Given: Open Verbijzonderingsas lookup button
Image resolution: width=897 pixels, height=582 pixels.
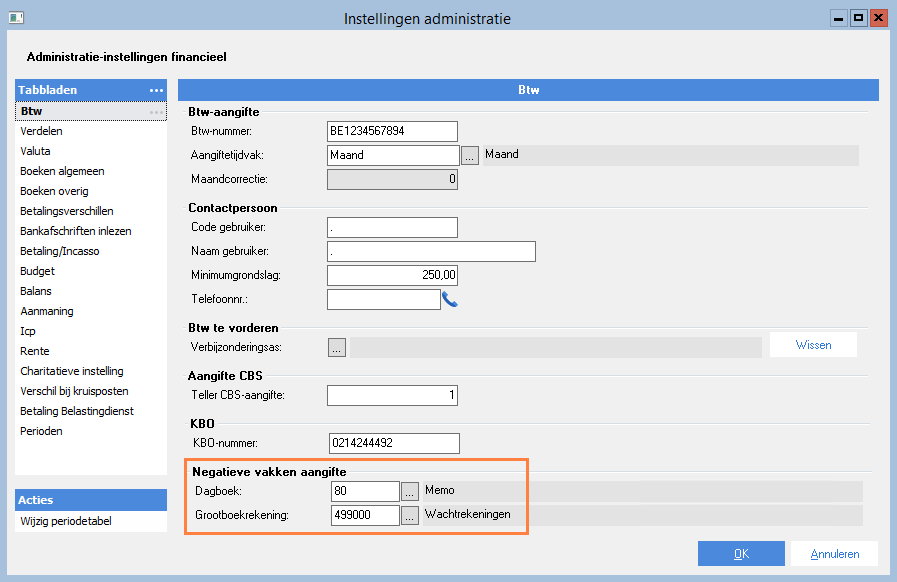Looking at the screenshot, I should coord(337,347).
